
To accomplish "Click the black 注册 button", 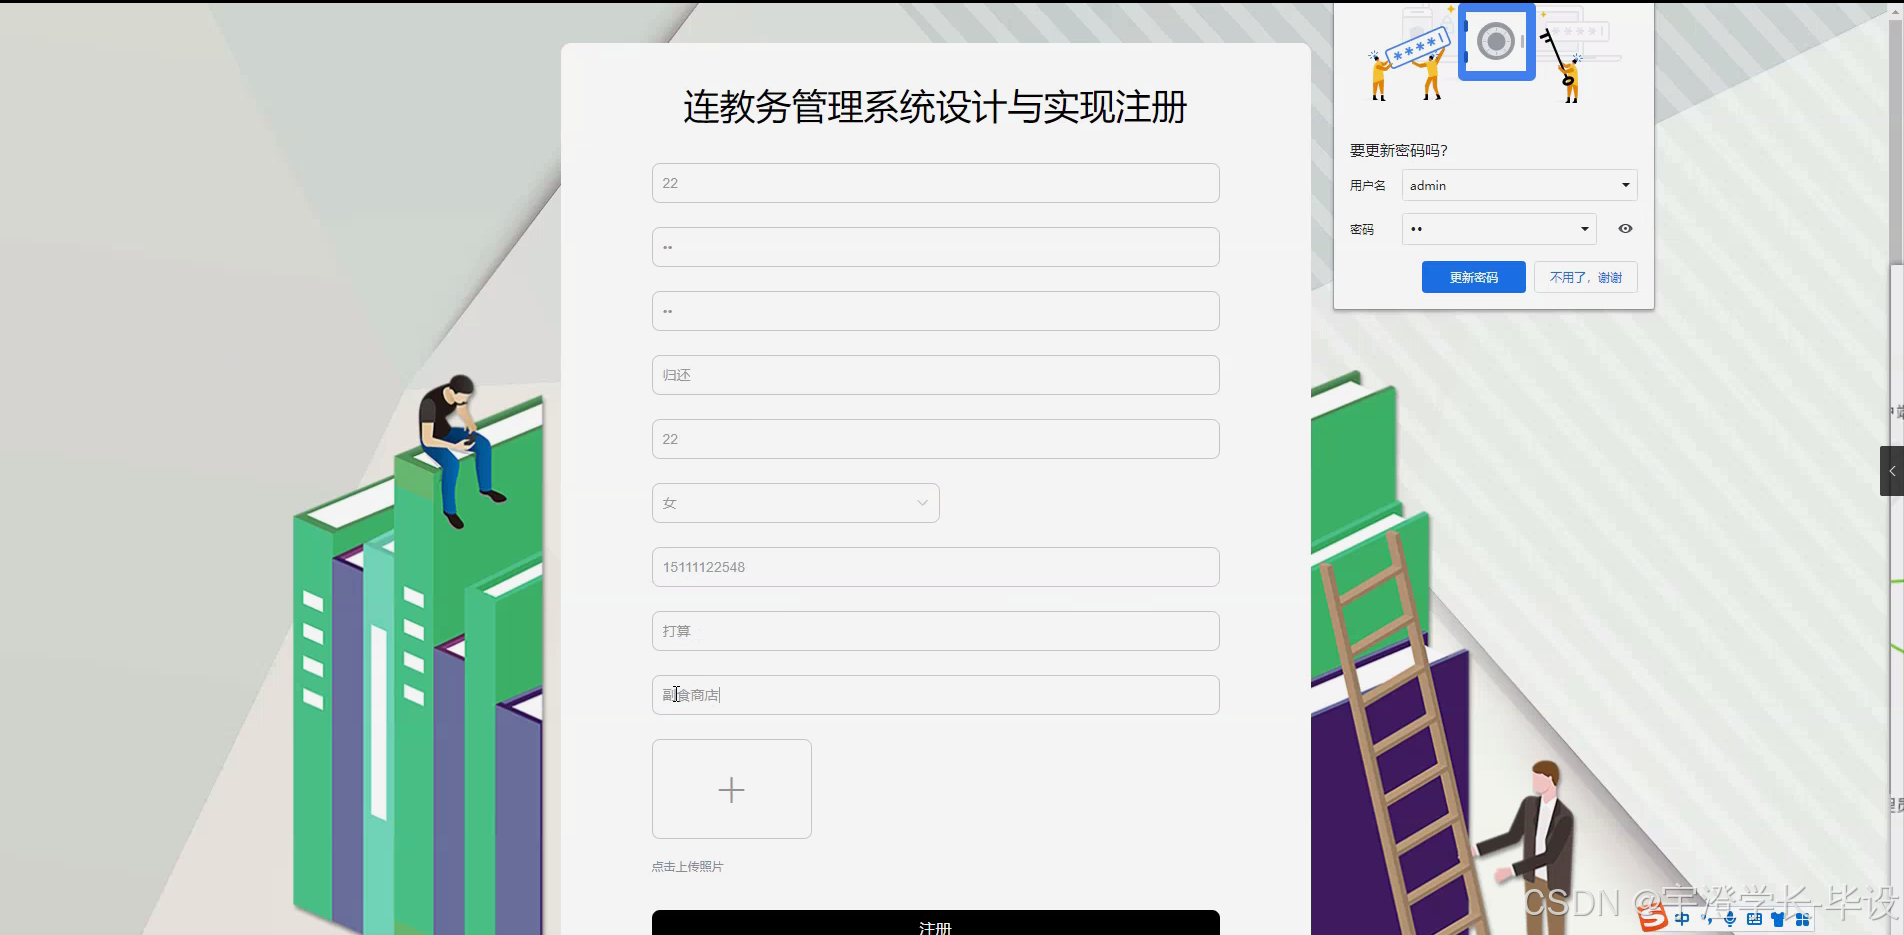I will tap(934, 924).
